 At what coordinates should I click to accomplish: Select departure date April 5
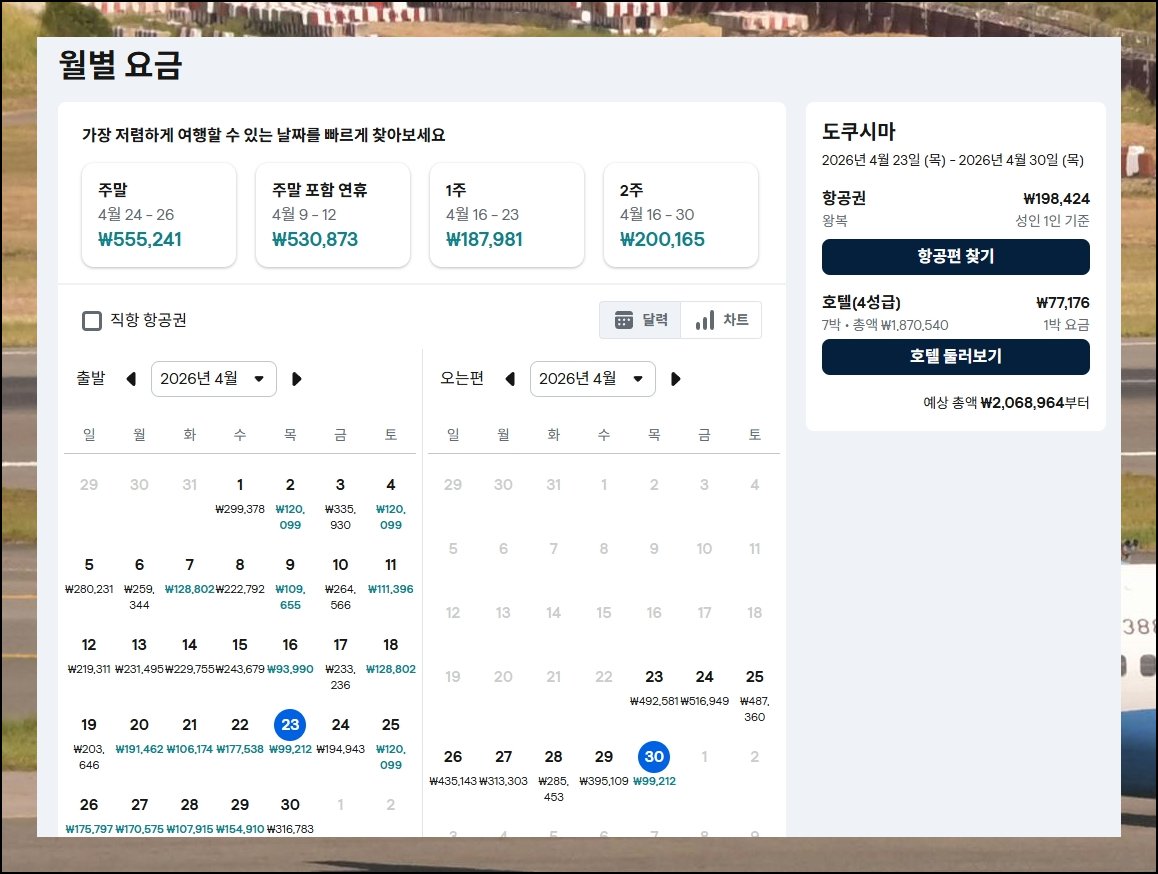point(89,576)
